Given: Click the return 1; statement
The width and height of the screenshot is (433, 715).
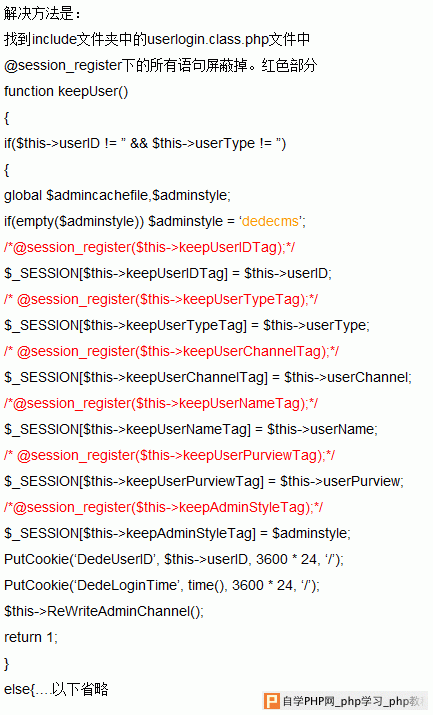Looking at the screenshot, I should (x=31, y=637).
